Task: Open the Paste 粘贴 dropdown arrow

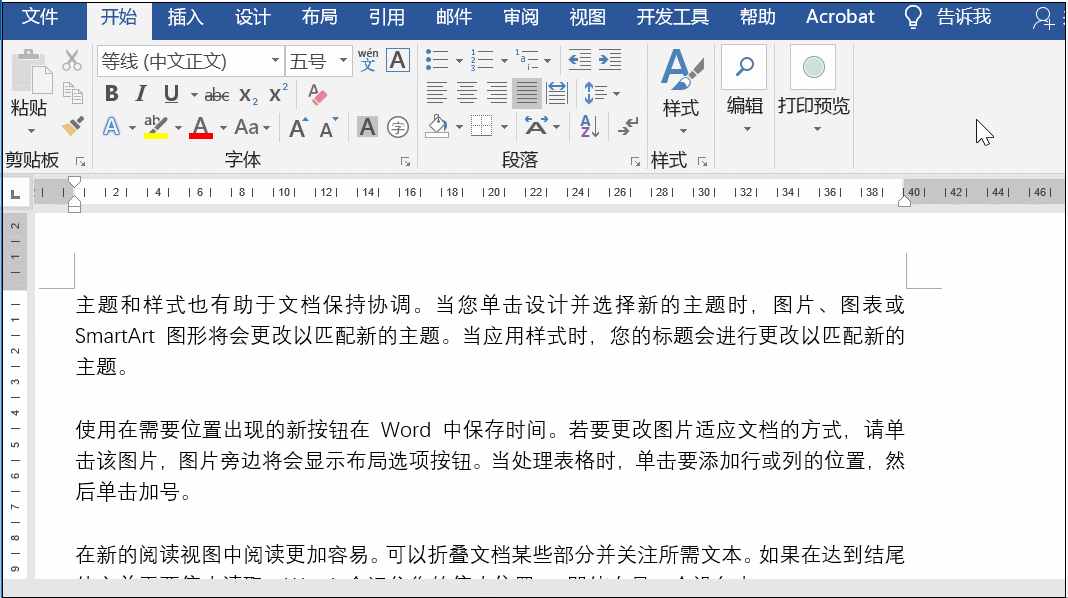Action: click(x=31, y=131)
